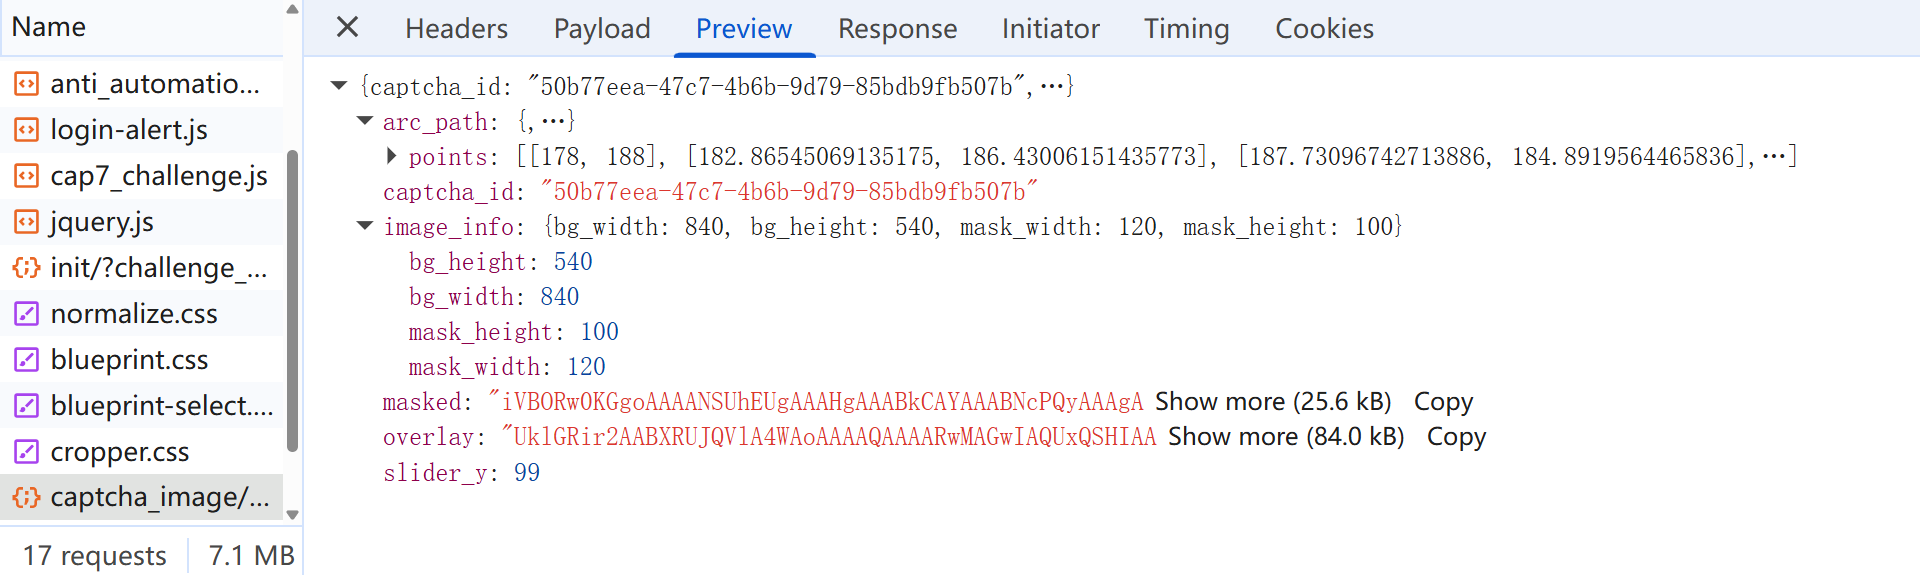Close the request details panel
Screen dimensions: 1920x575
347,27
